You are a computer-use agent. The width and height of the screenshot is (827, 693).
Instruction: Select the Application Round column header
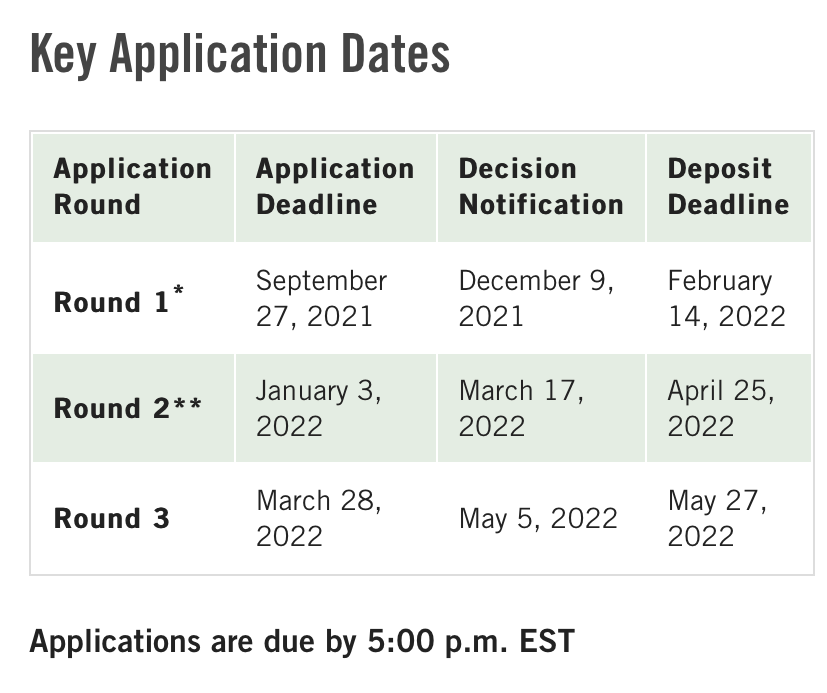133,187
